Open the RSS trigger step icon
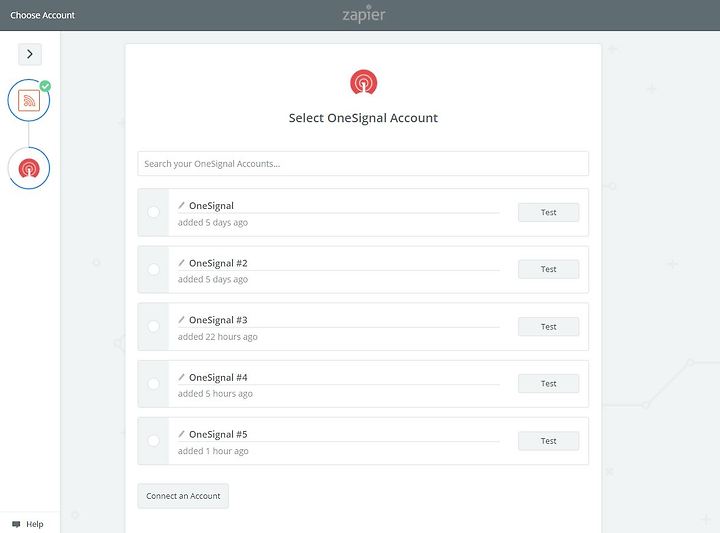720x533 pixels. (x=29, y=100)
